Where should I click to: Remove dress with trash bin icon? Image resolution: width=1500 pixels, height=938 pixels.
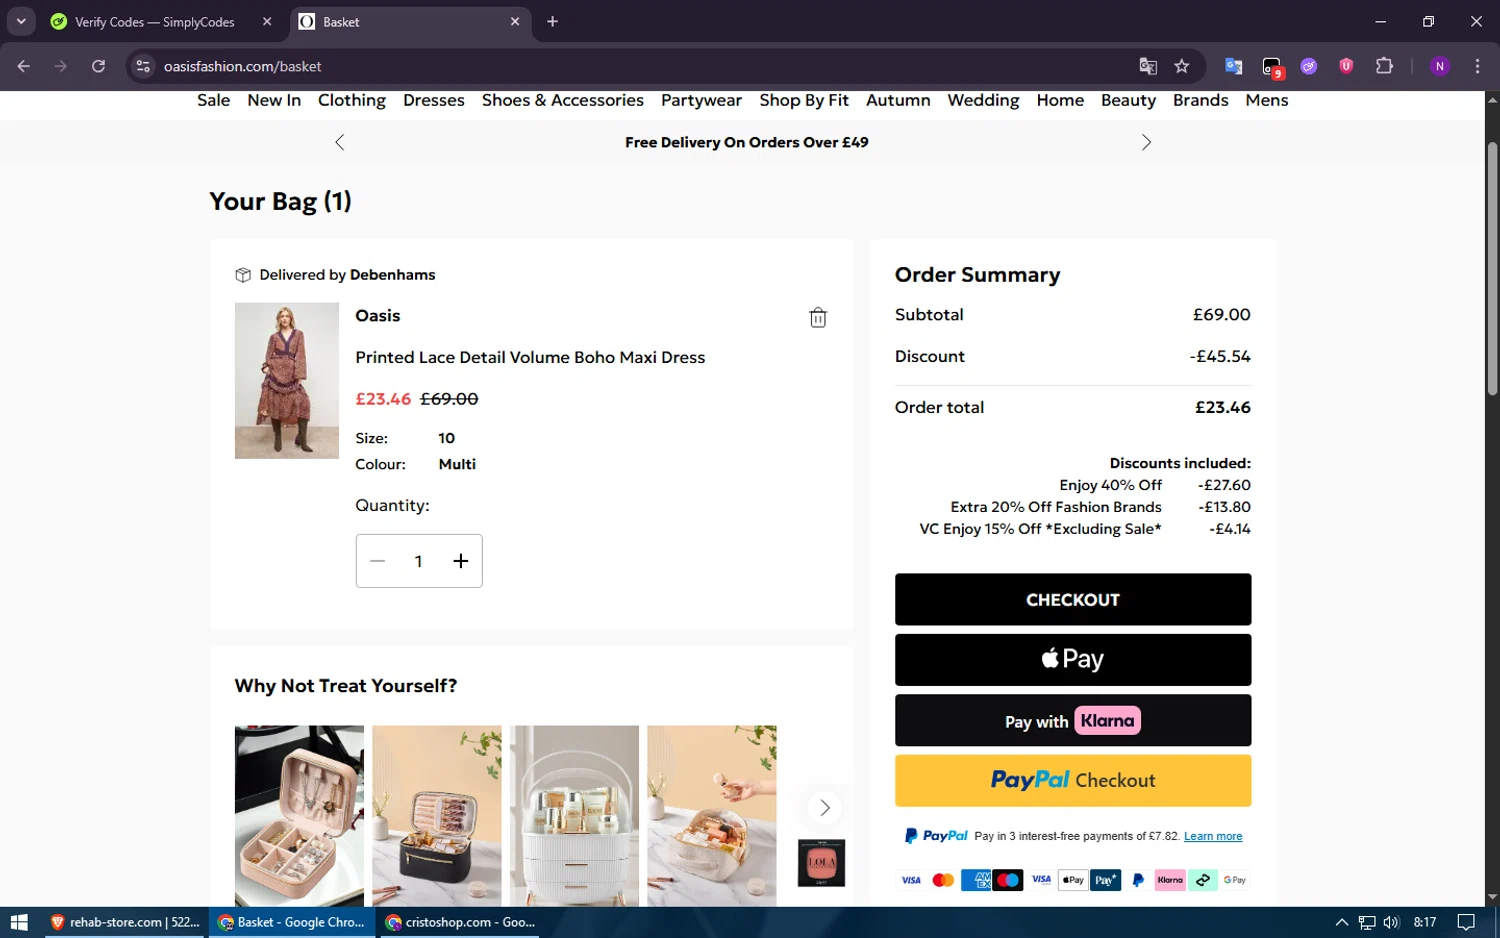[x=818, y=317]
